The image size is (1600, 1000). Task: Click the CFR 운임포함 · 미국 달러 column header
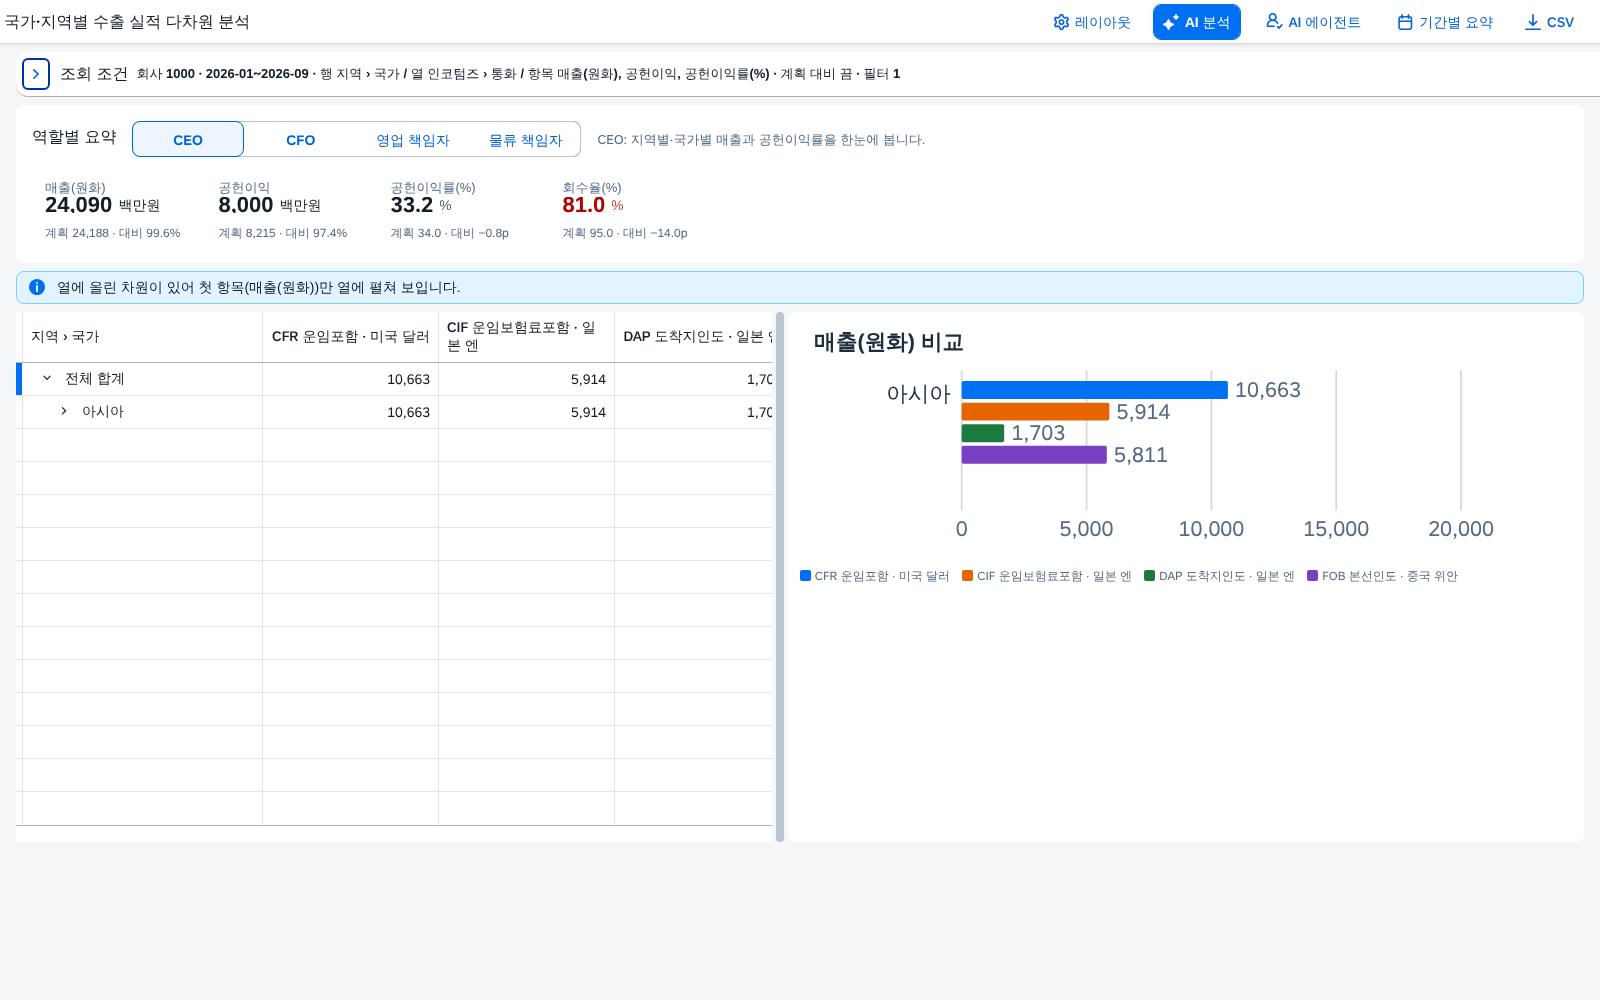350,337
